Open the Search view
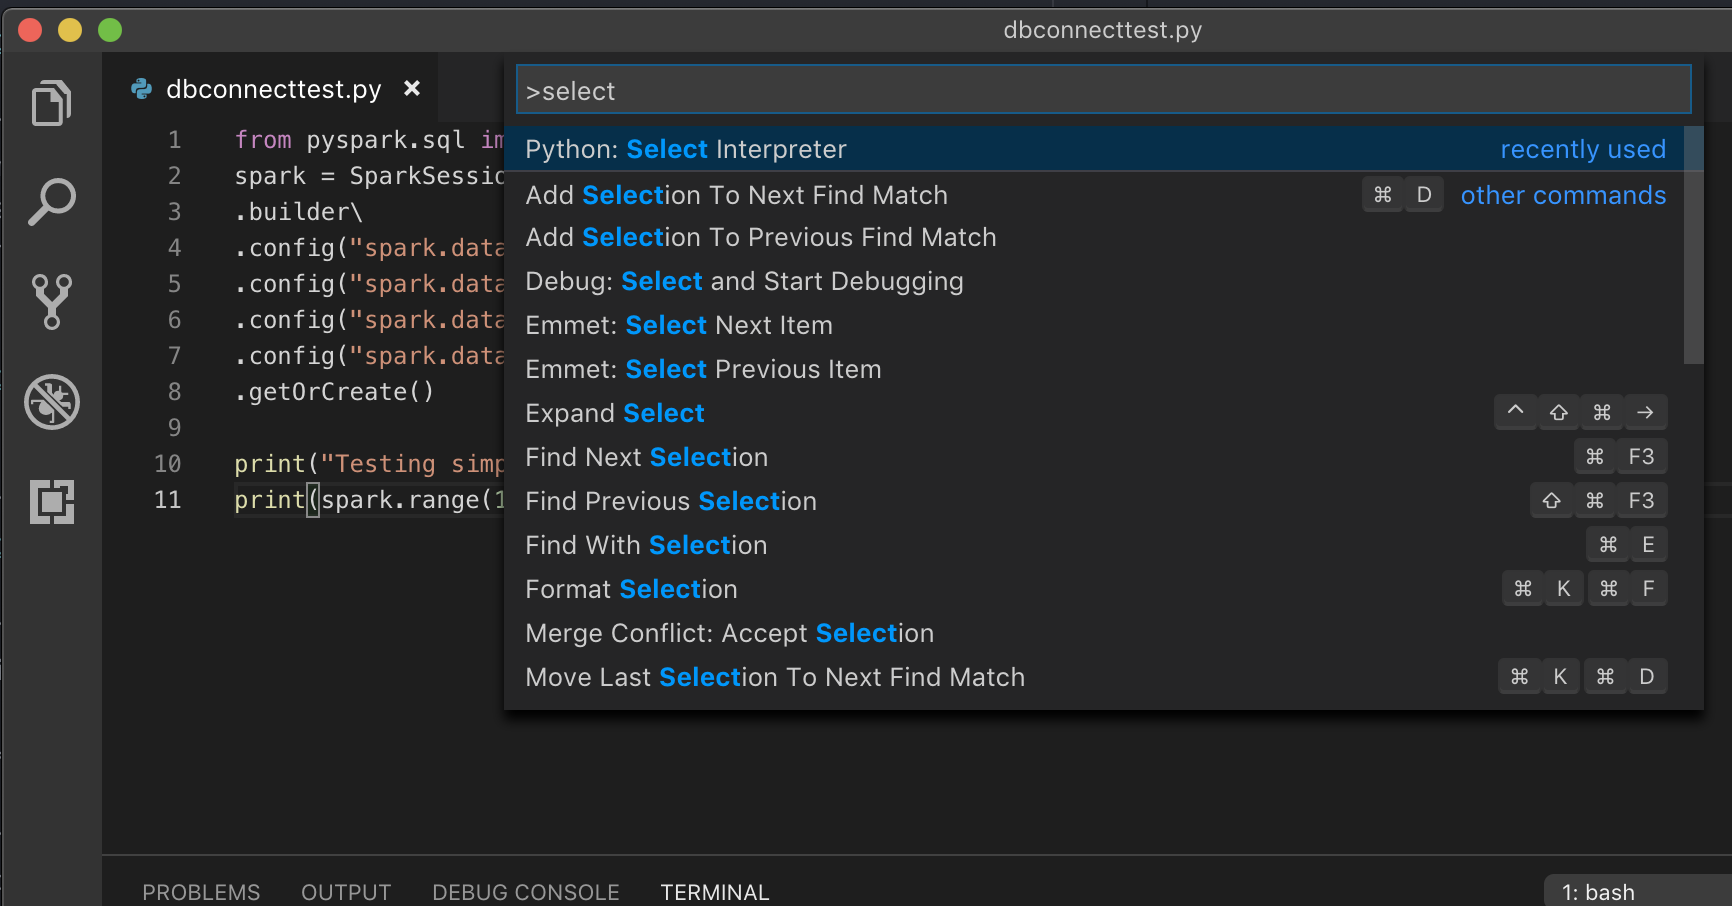The width and height of the screenshot is (1732, 906). (x=51, y=201)
